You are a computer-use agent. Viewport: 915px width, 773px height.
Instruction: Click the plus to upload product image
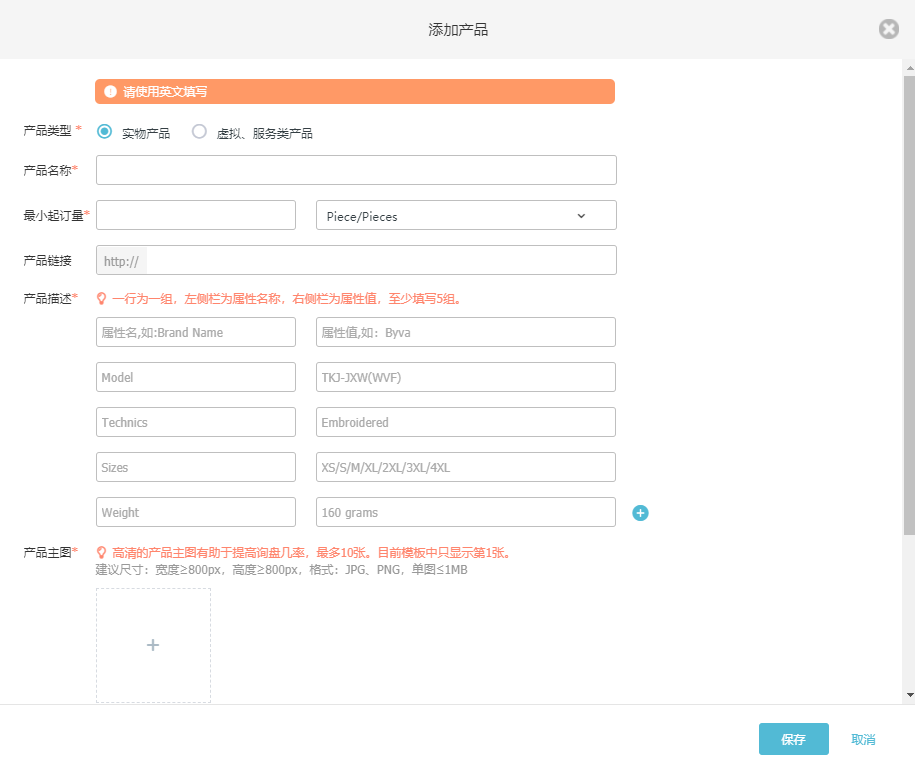click(153, 645)
